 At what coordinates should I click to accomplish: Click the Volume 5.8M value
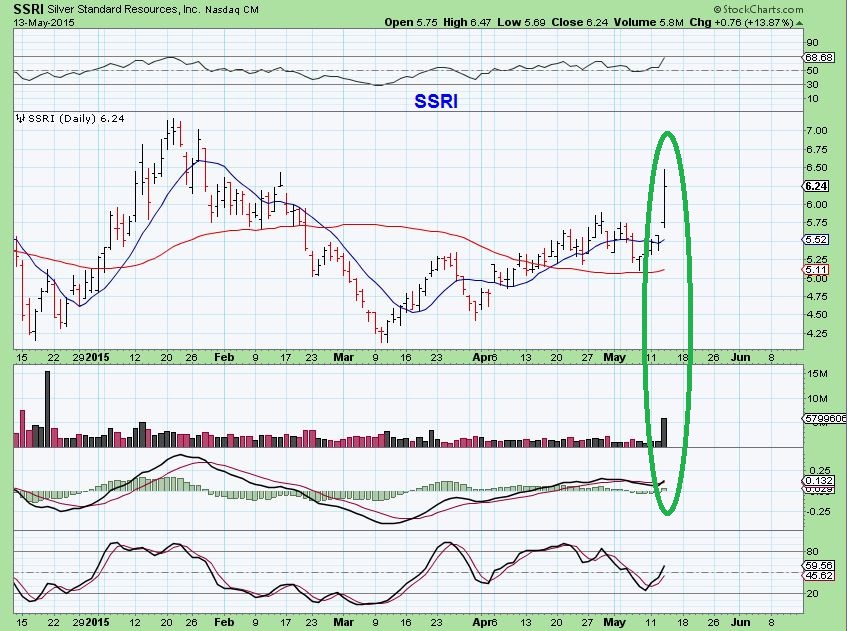tap(649, 22)
